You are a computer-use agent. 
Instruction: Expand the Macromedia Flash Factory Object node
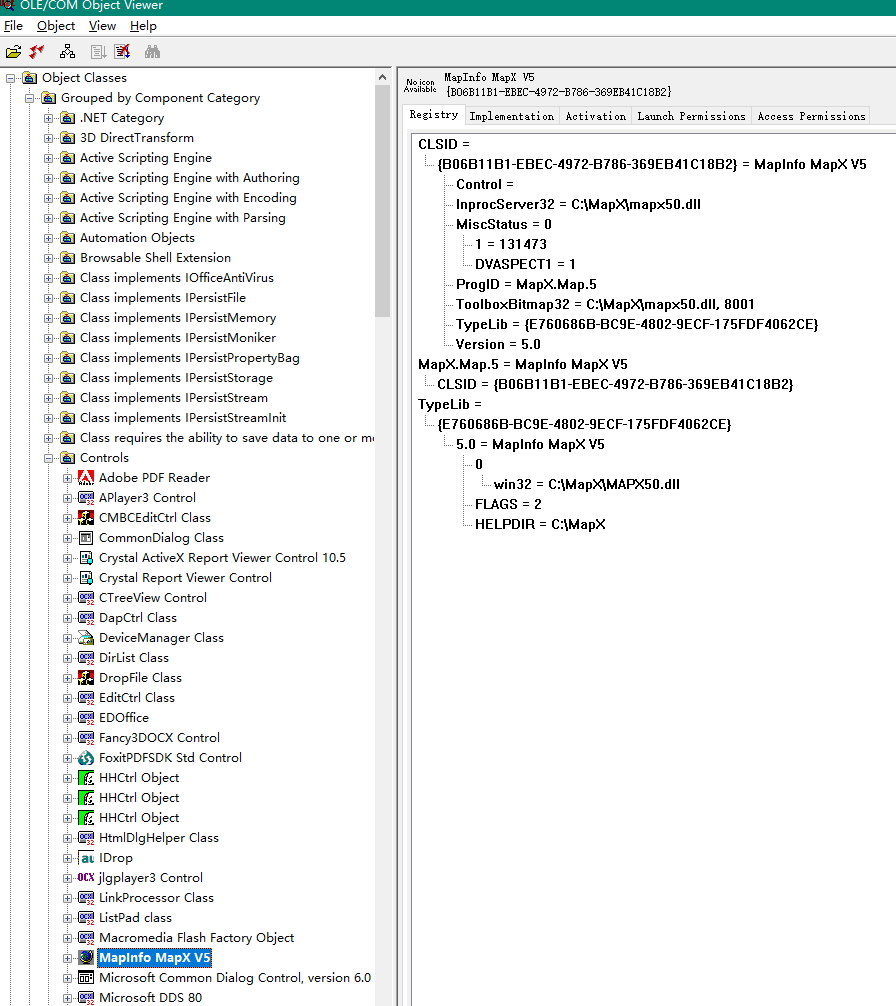tap(67, 938)
